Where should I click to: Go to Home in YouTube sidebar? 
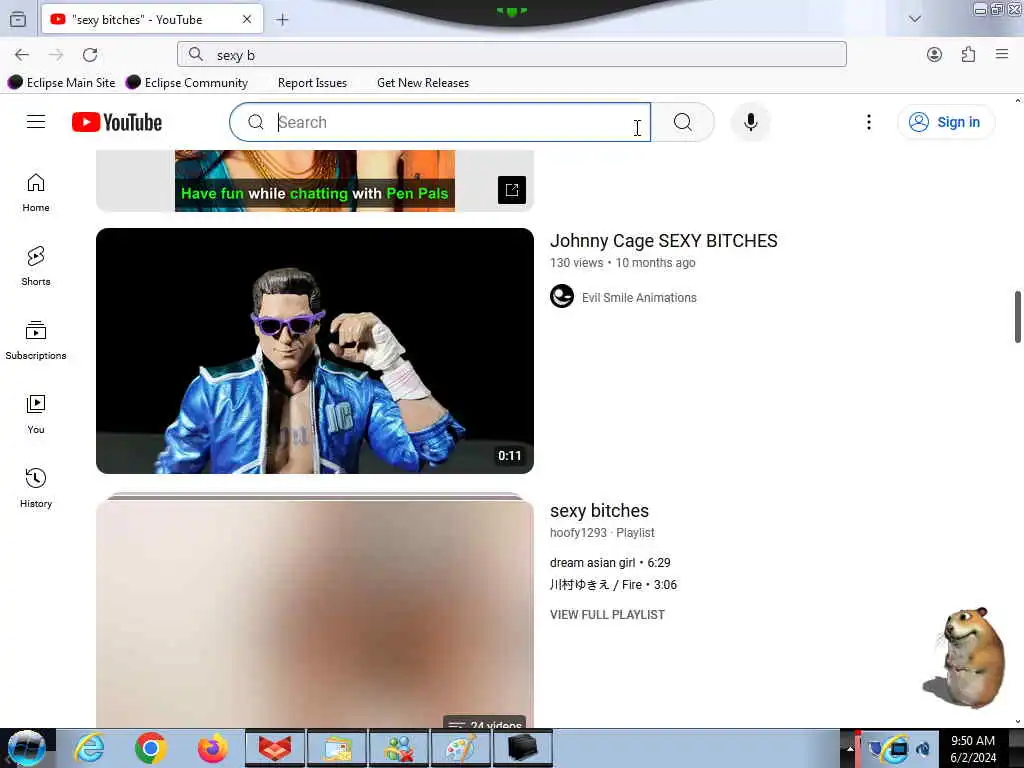36,193
